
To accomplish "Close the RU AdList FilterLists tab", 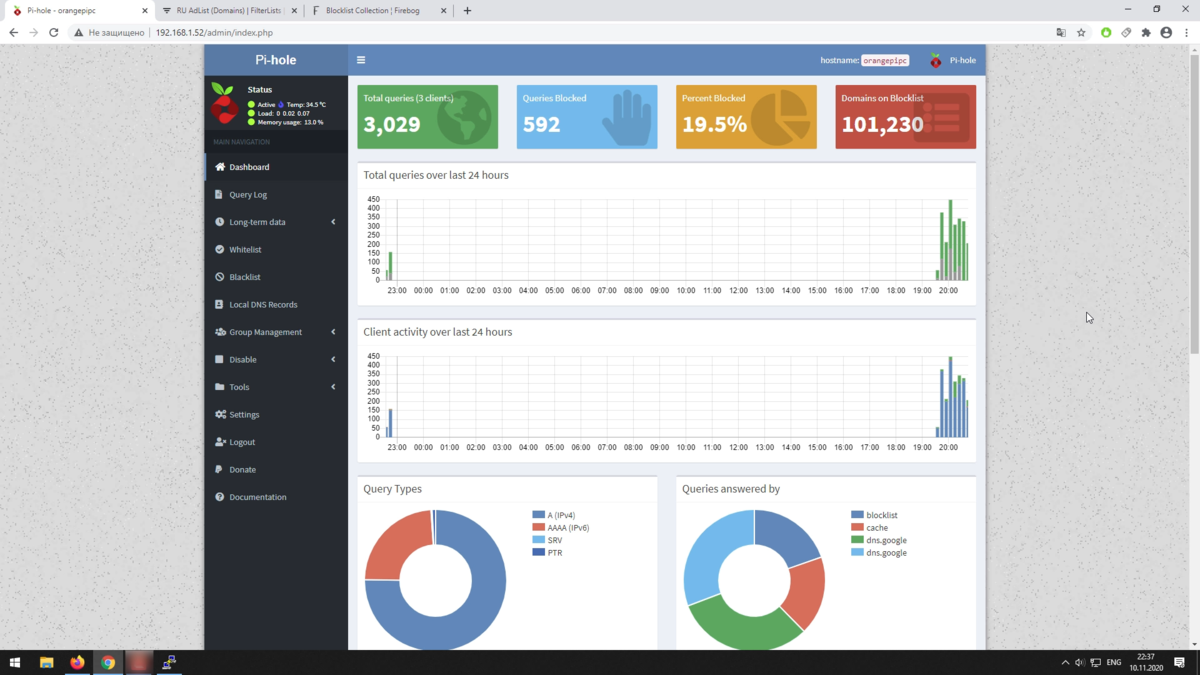I will tap(294, 11).
